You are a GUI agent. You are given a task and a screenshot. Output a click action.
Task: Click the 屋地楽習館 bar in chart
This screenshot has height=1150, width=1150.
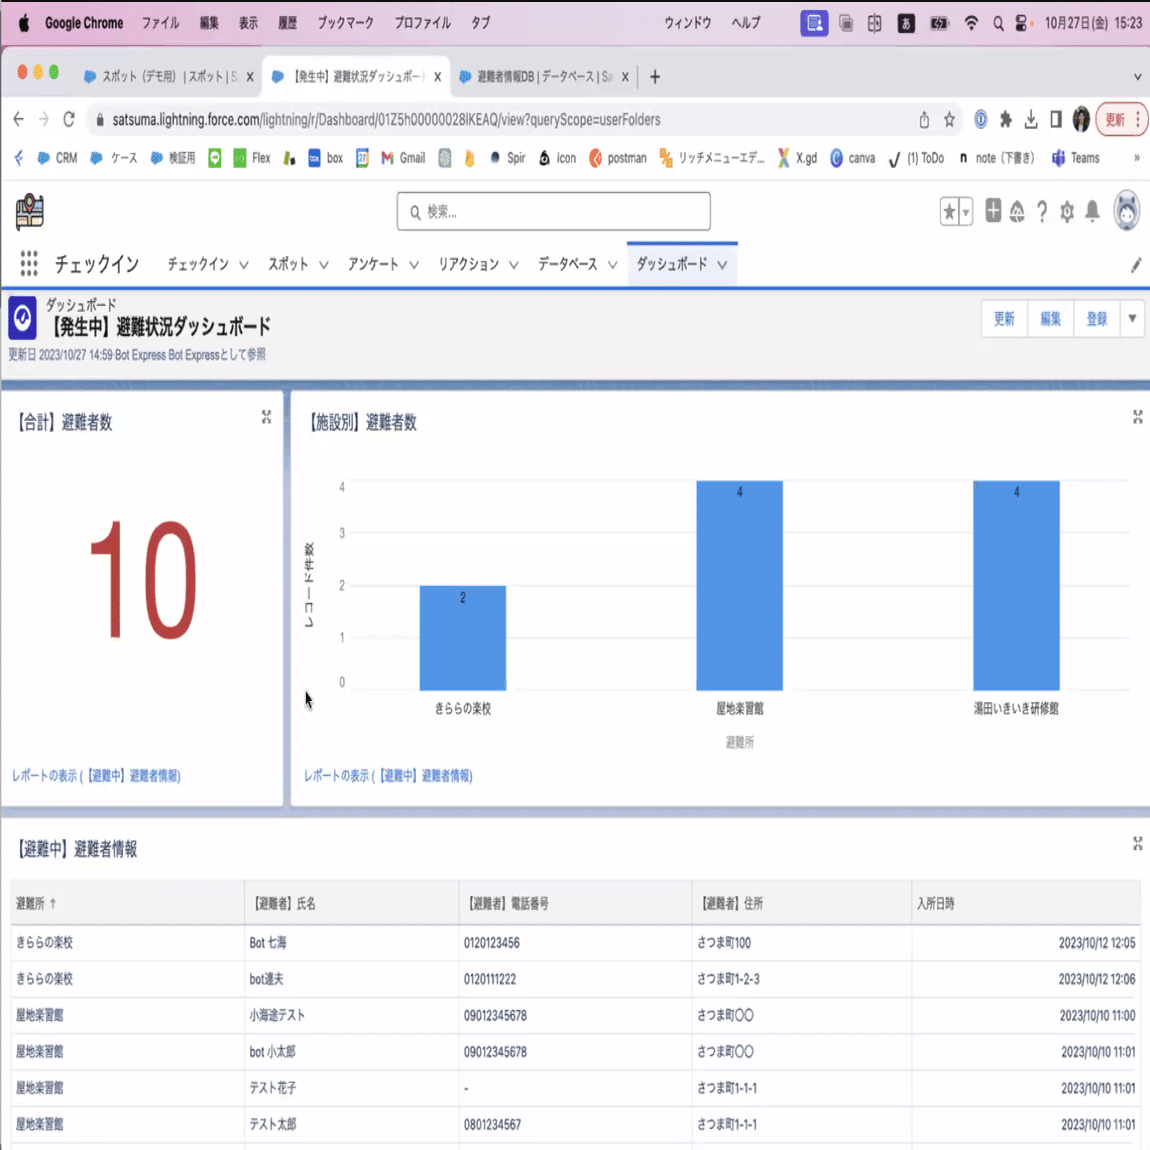[739, 585]
